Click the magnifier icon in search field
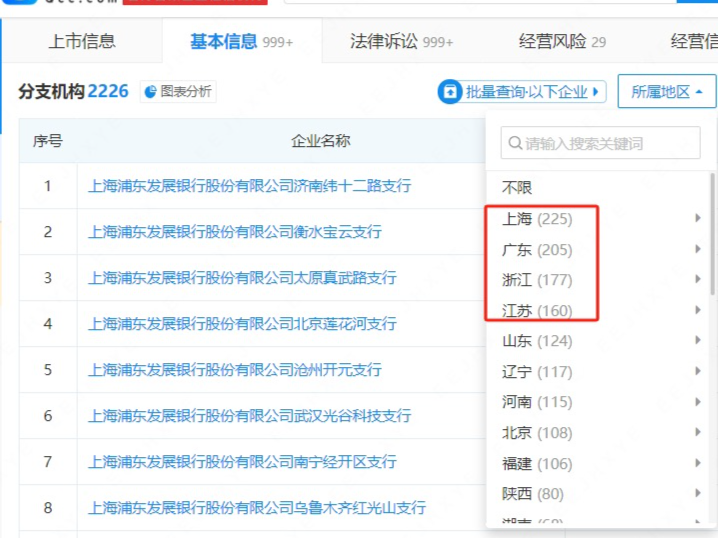 point(515,143)
